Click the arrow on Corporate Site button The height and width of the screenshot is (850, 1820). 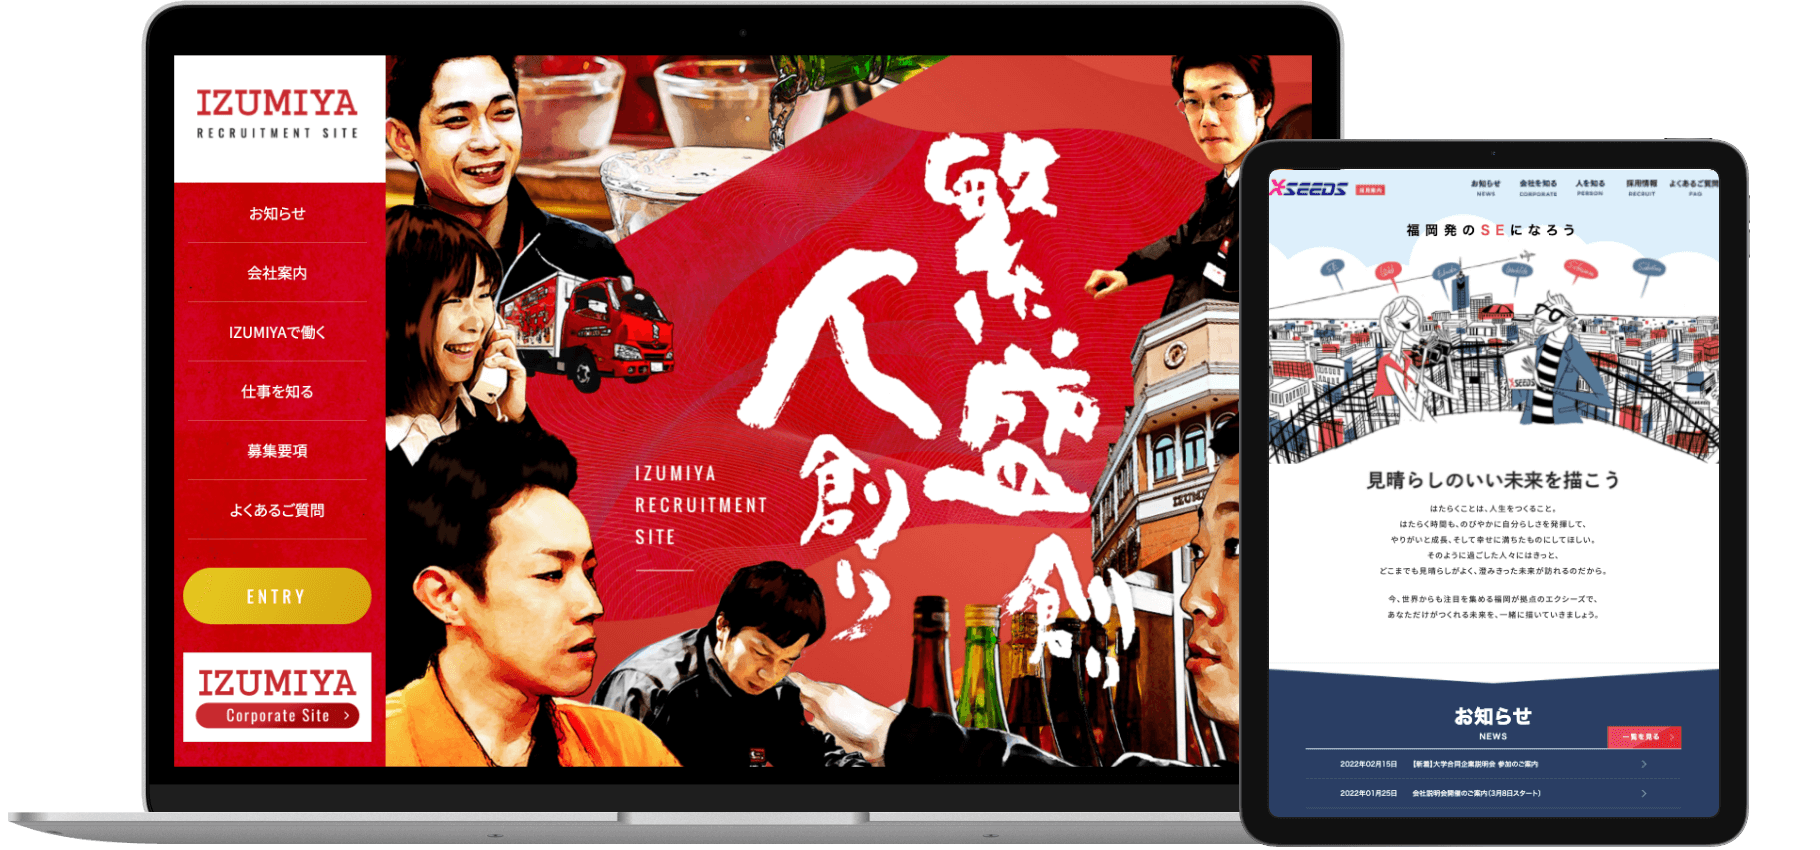click(x=346, y=716)
